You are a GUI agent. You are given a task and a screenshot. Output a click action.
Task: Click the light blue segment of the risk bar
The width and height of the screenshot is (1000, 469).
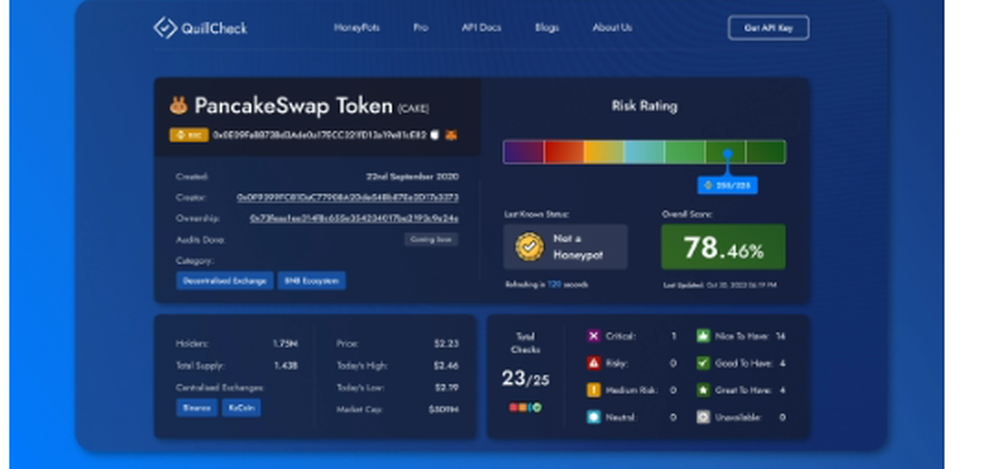pos(644,152)
